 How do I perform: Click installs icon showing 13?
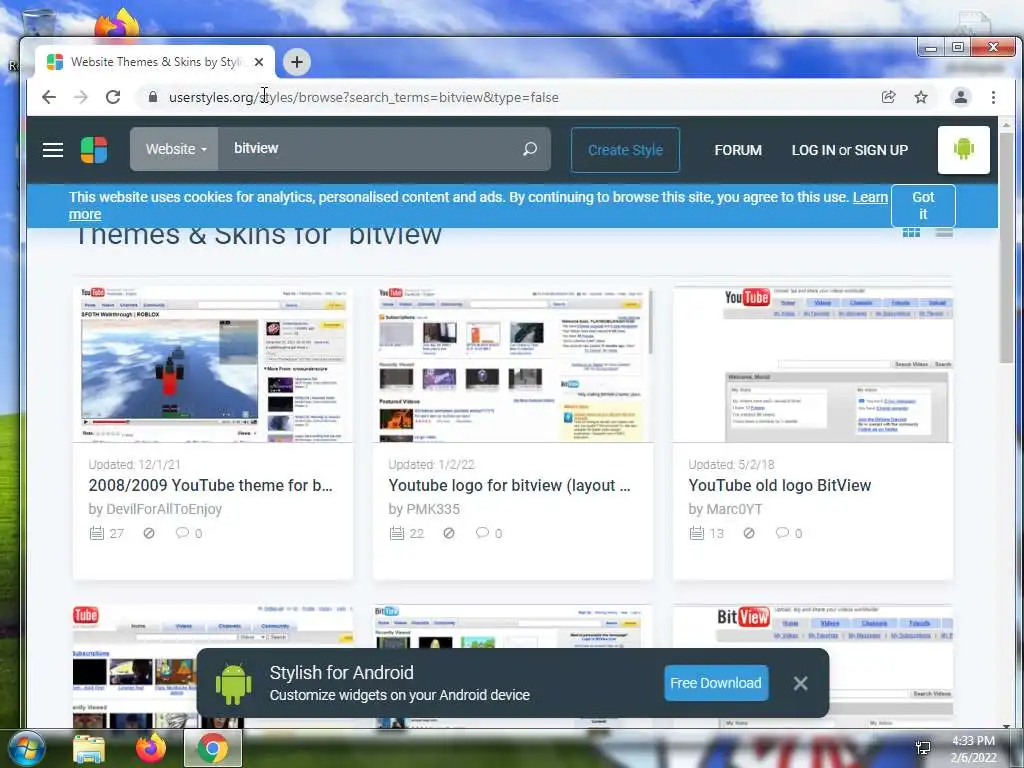point(696,533)
